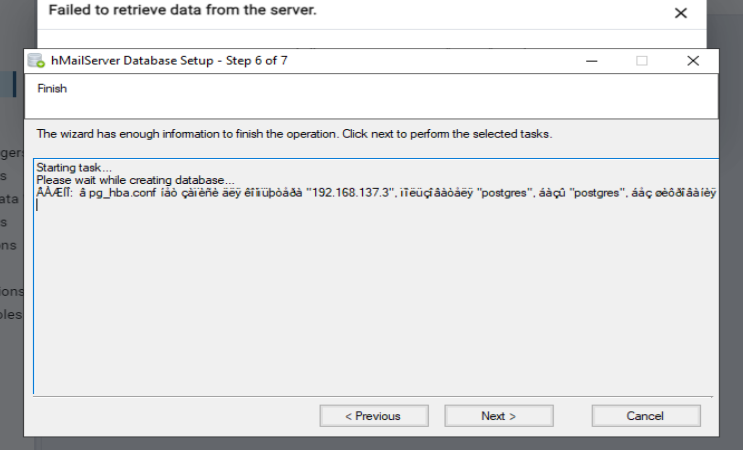Click the text cursor line below the error
The height and width of the screenshot is (450, 743).
coord(37,204)
